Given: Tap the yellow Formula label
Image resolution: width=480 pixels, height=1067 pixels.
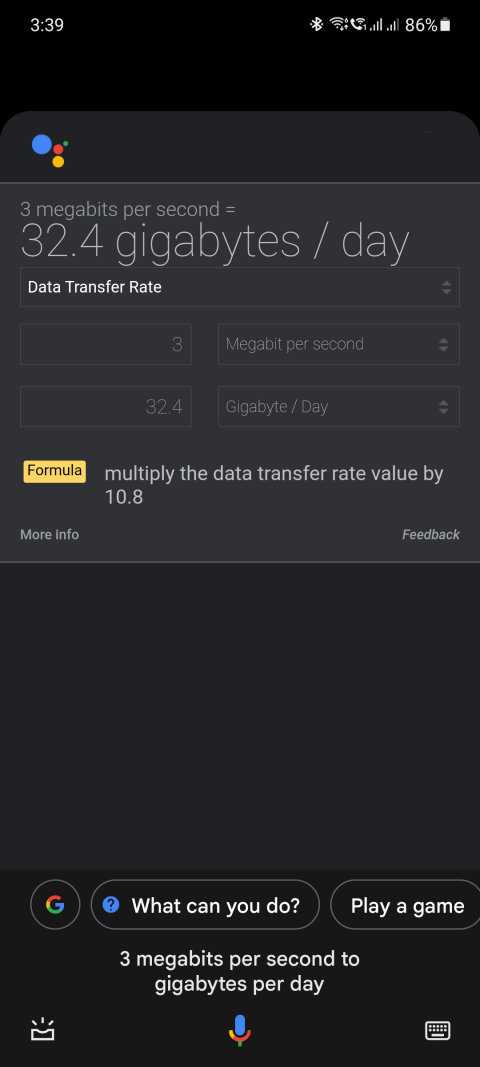Looking at the screenshot, I should point(54,471).
